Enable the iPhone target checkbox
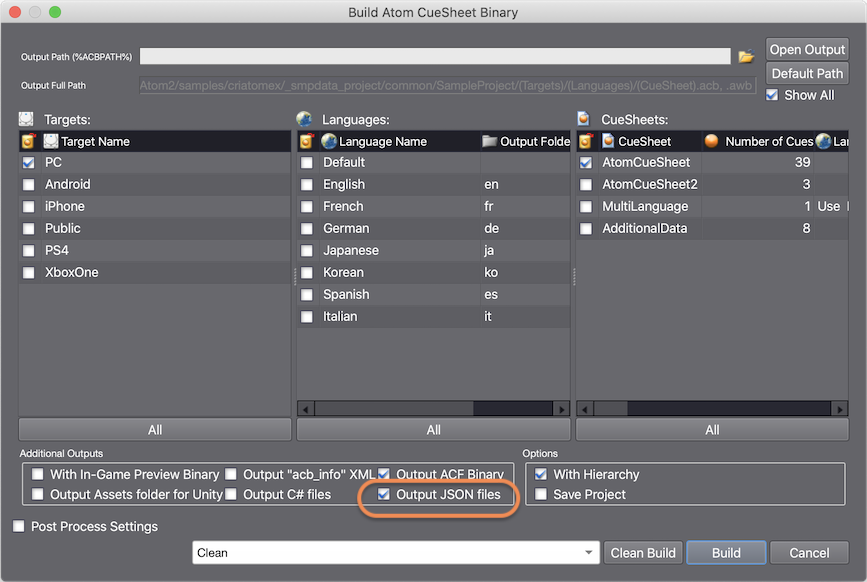Image resolution: width=867 pixels, height=582 pixels. tap(29, 207)
